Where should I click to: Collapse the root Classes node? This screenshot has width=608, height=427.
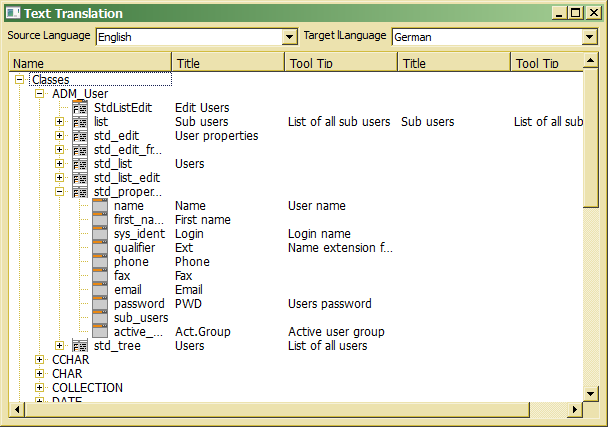20,80
